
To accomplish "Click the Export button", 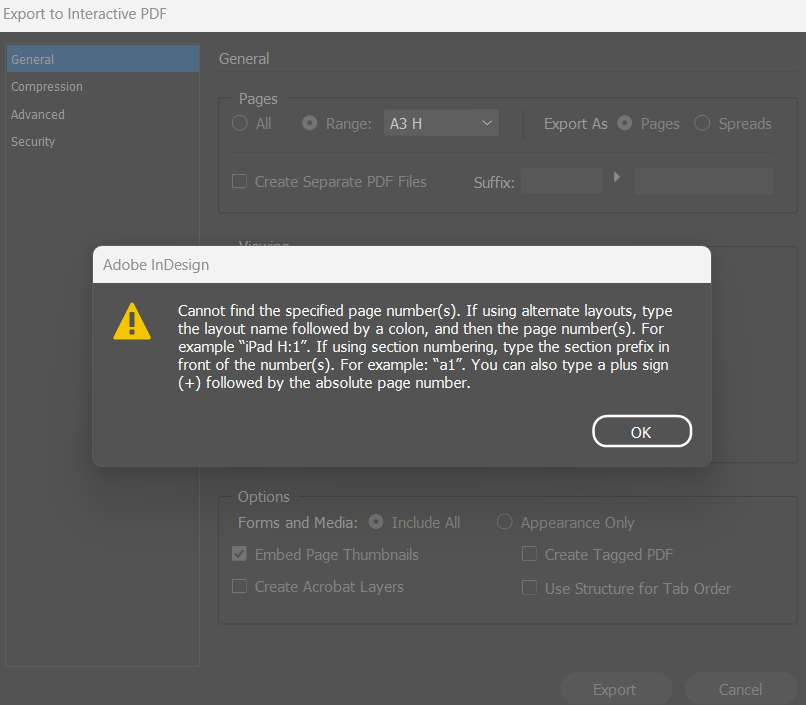I will pos(616,689).
